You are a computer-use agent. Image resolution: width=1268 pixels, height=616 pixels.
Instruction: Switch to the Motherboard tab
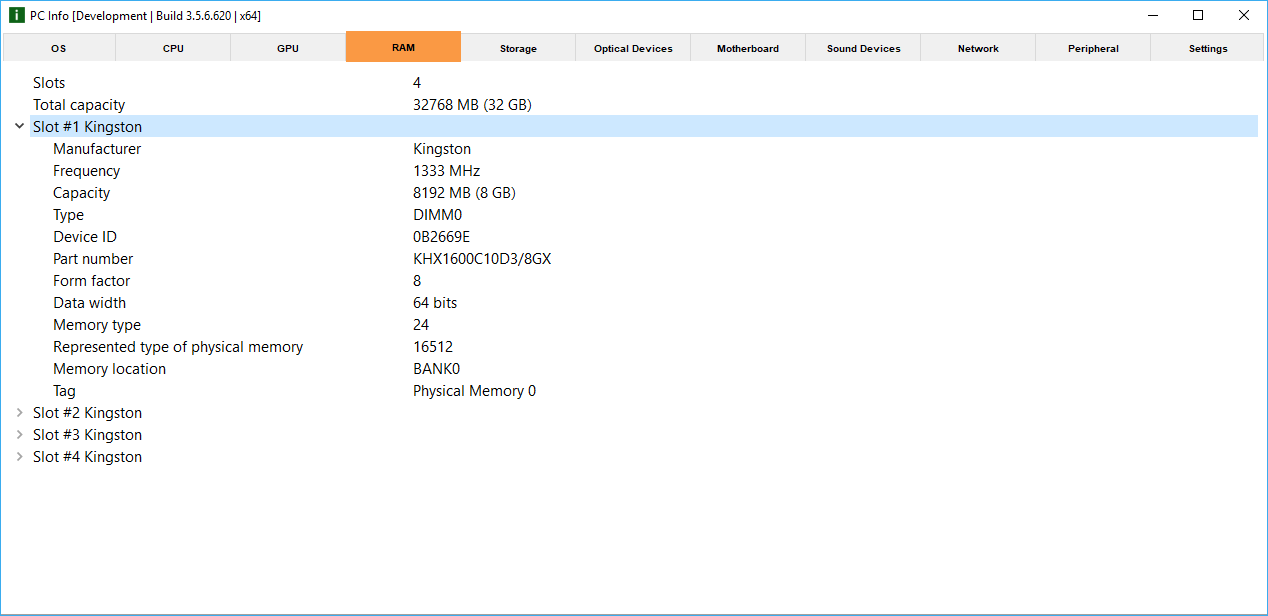click(x=748, y=48)
